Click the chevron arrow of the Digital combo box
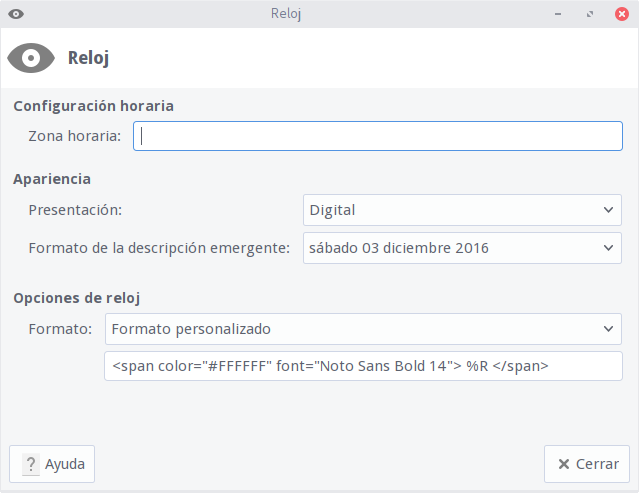 coord(609,210)
